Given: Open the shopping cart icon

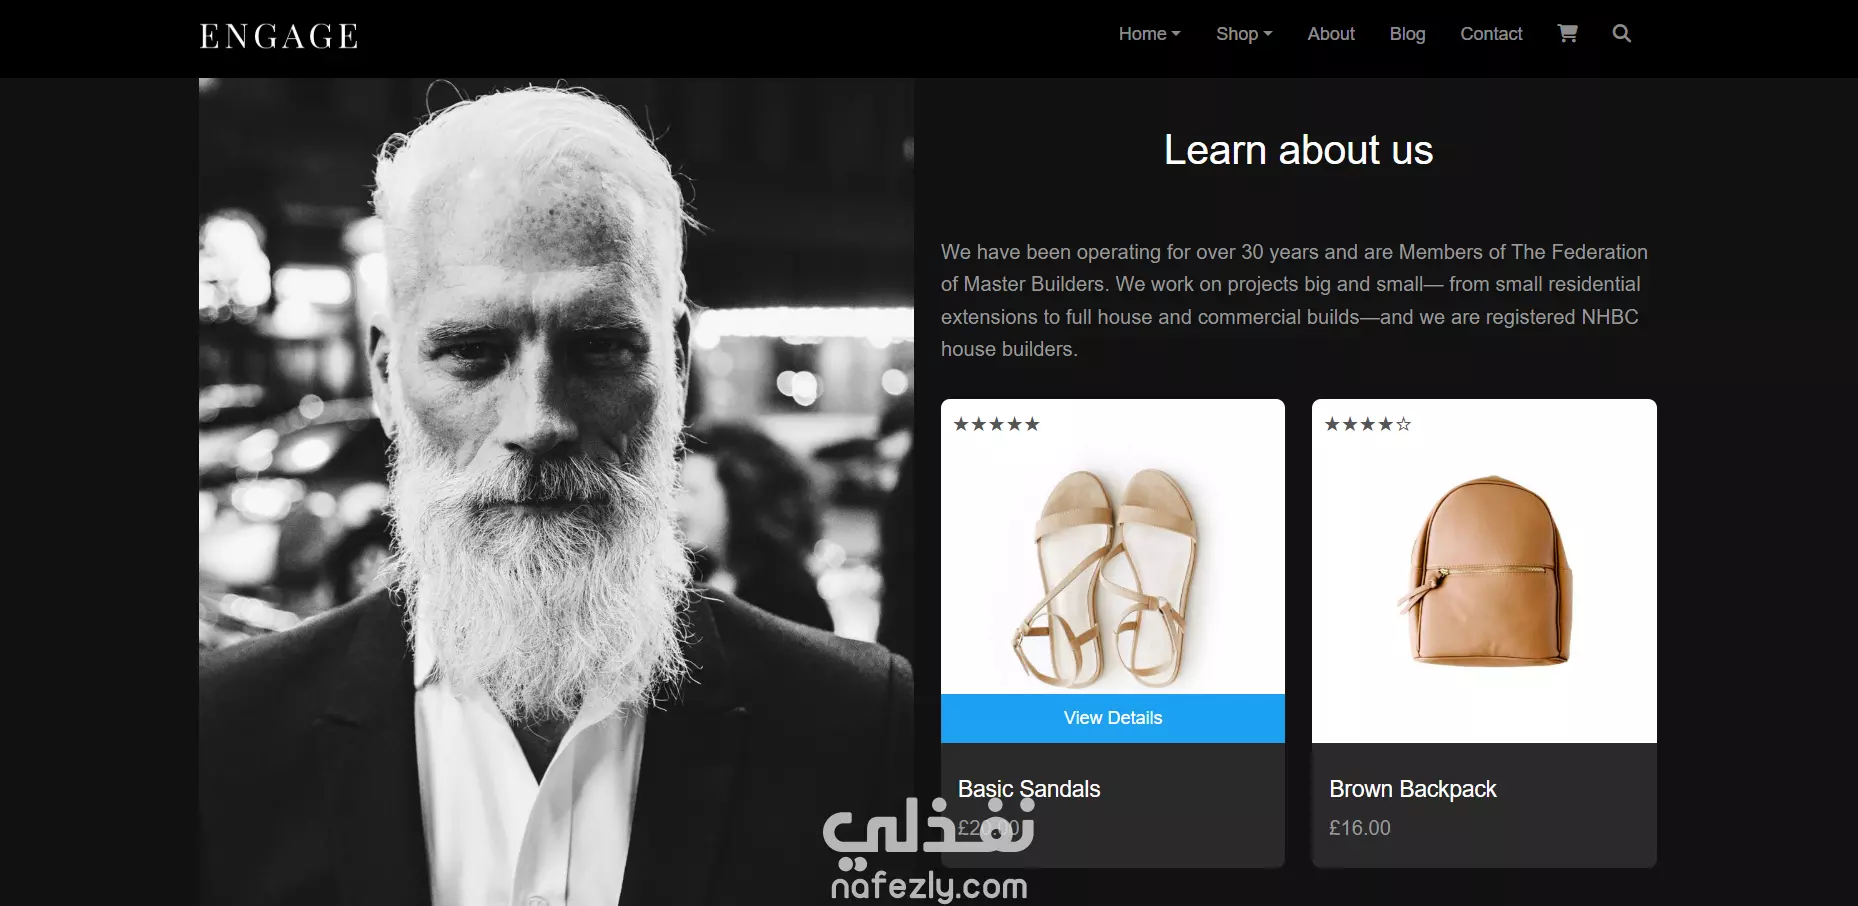Looking at the screenshot, I should coord(1567,33).
